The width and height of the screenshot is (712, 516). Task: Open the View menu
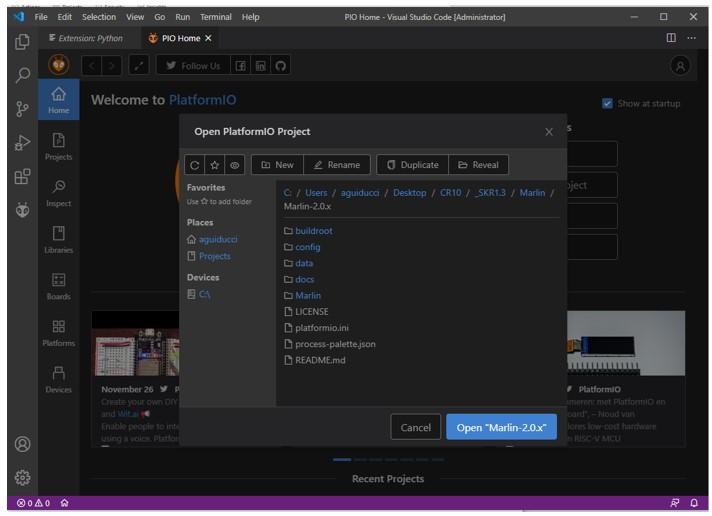(x=135, y=17)
